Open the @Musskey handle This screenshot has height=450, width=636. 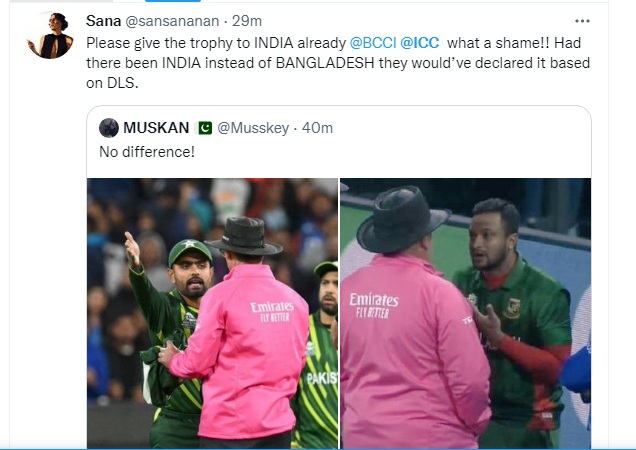pyautogui.click(x=253, y=128)
